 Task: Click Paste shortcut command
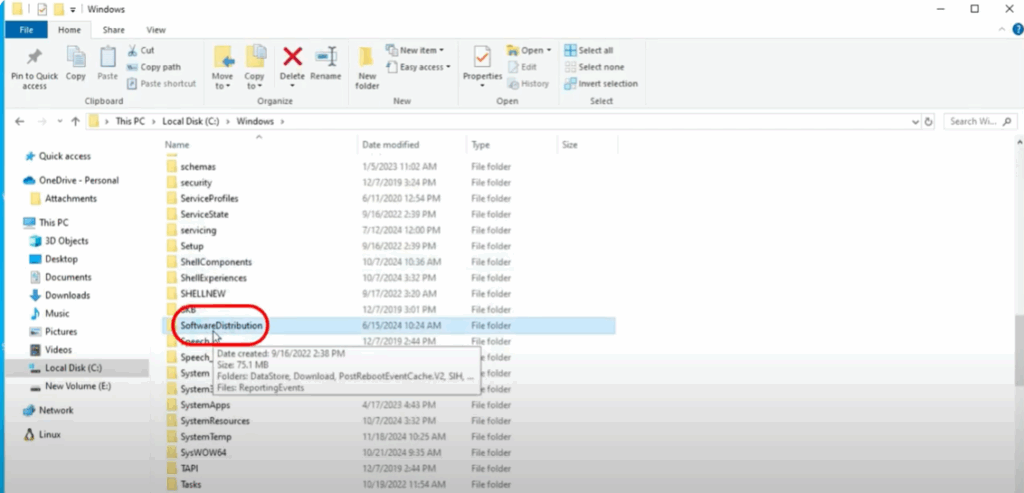point(161,84)
